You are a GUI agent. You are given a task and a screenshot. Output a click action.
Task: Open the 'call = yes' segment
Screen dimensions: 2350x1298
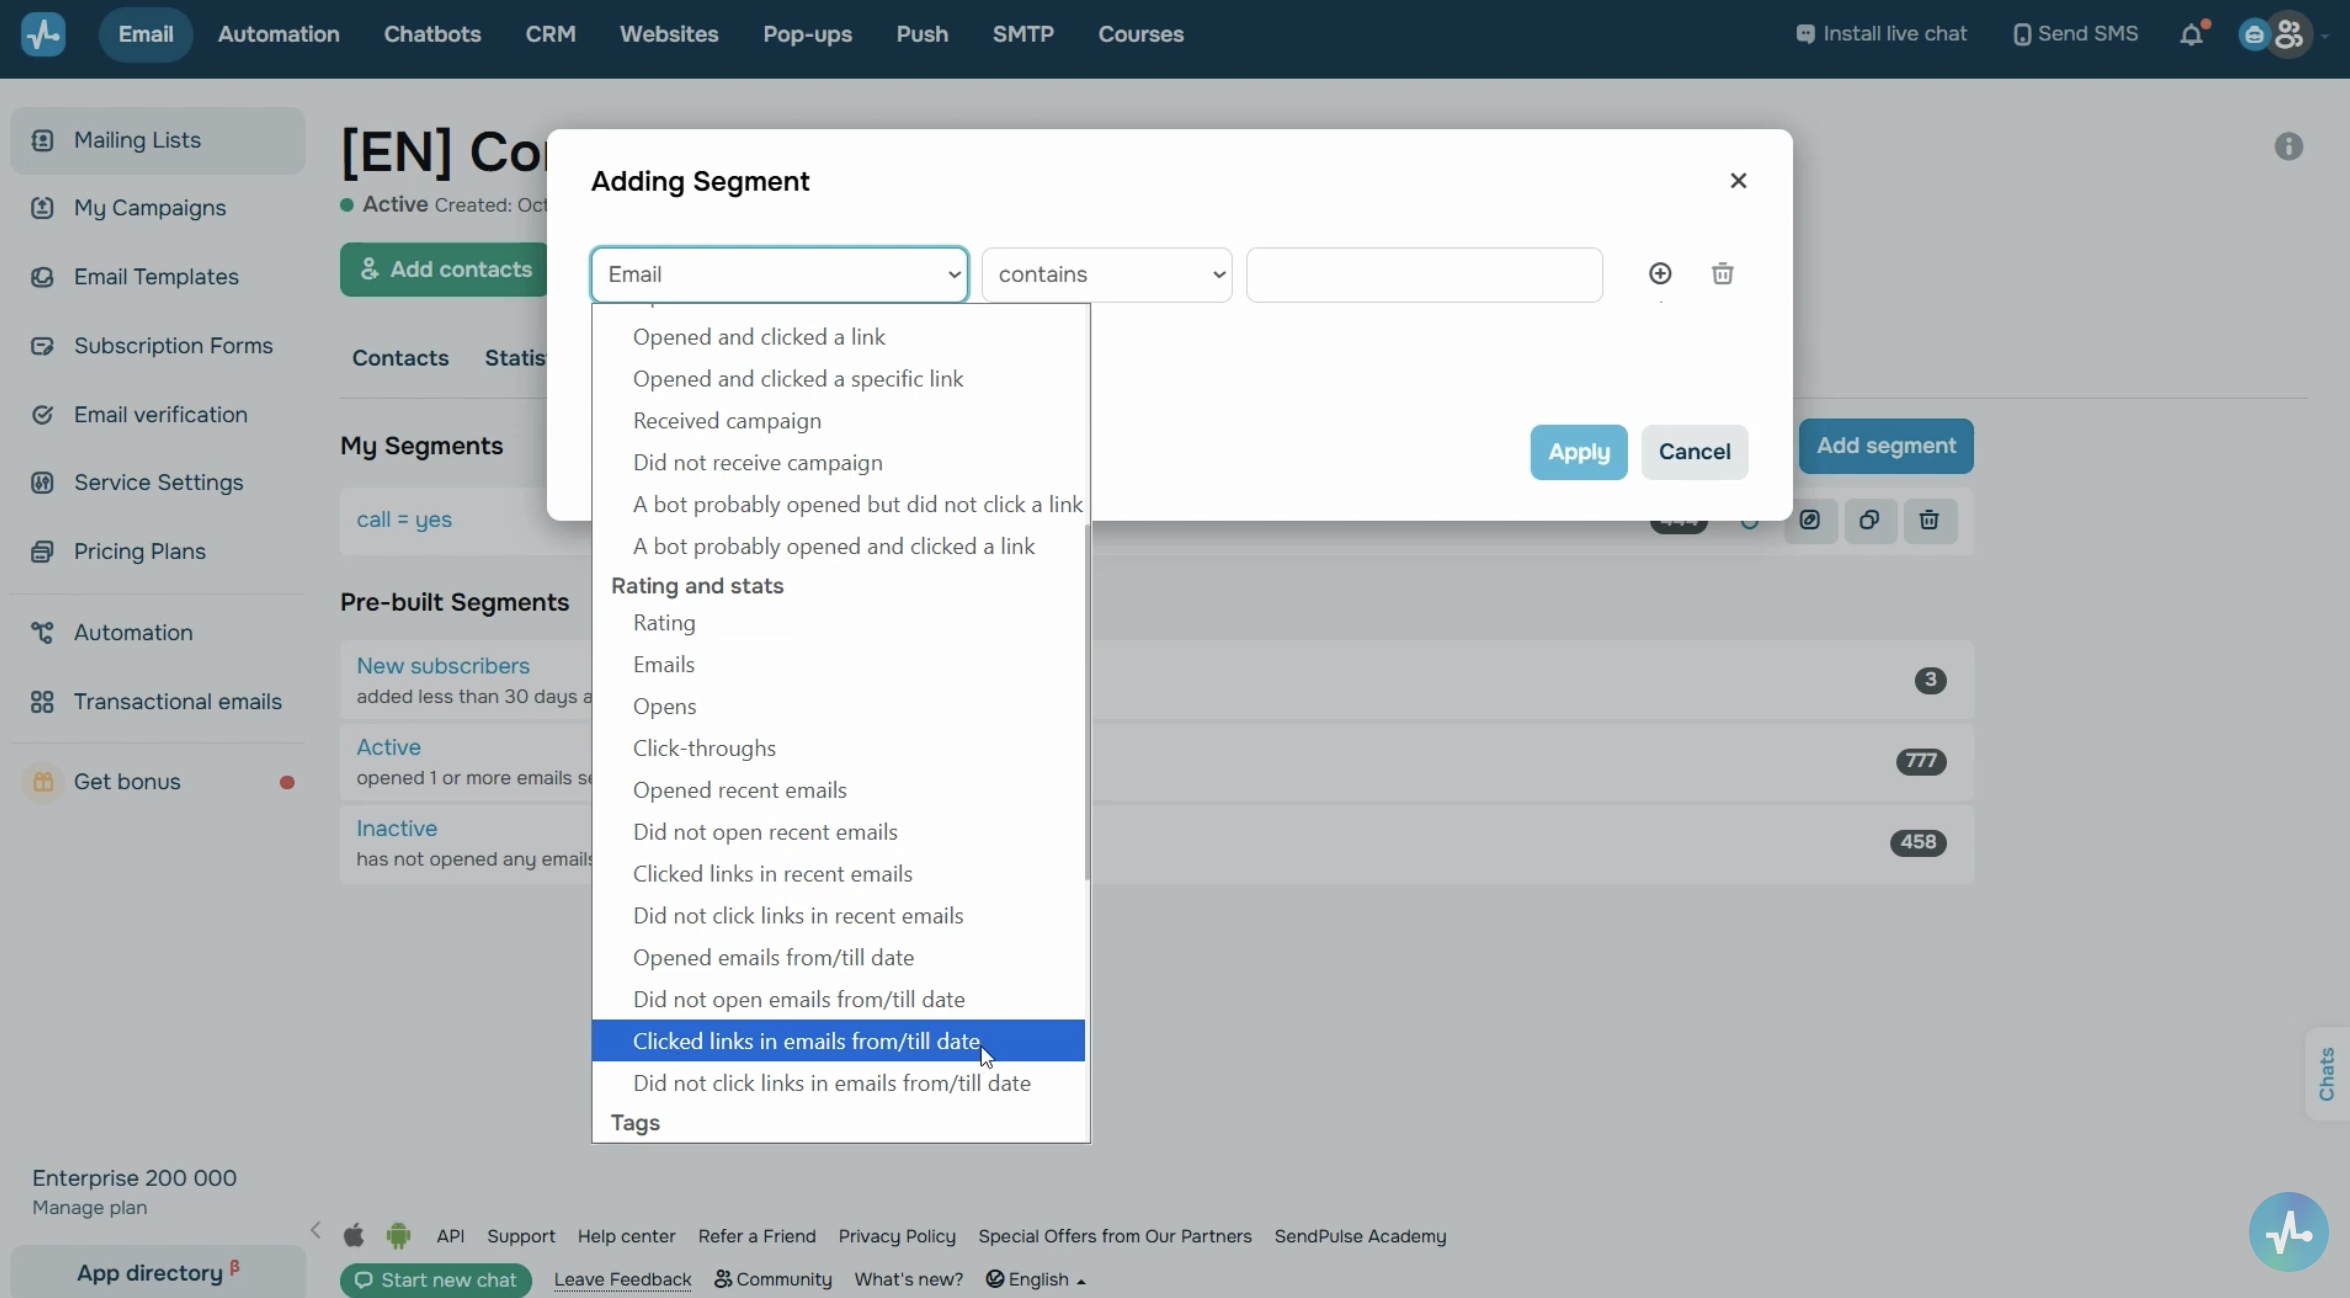click(x=404, y=520)
